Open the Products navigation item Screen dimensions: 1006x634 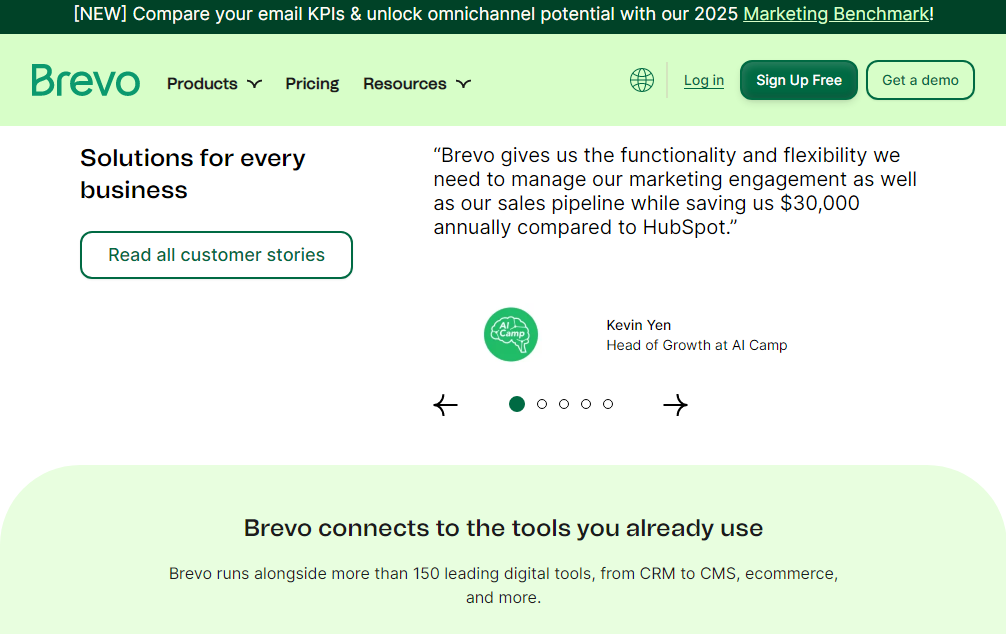point(202,84)
